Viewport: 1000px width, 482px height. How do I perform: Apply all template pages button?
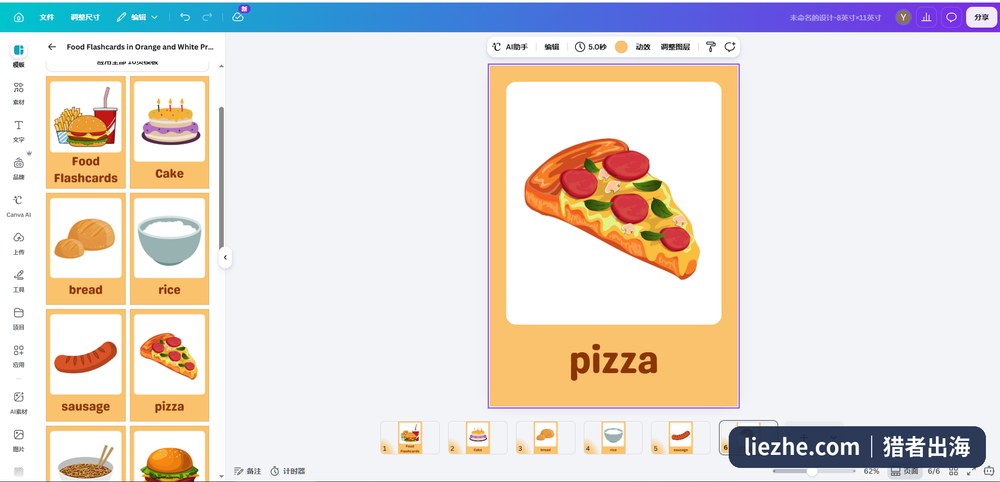click(128, 64)
